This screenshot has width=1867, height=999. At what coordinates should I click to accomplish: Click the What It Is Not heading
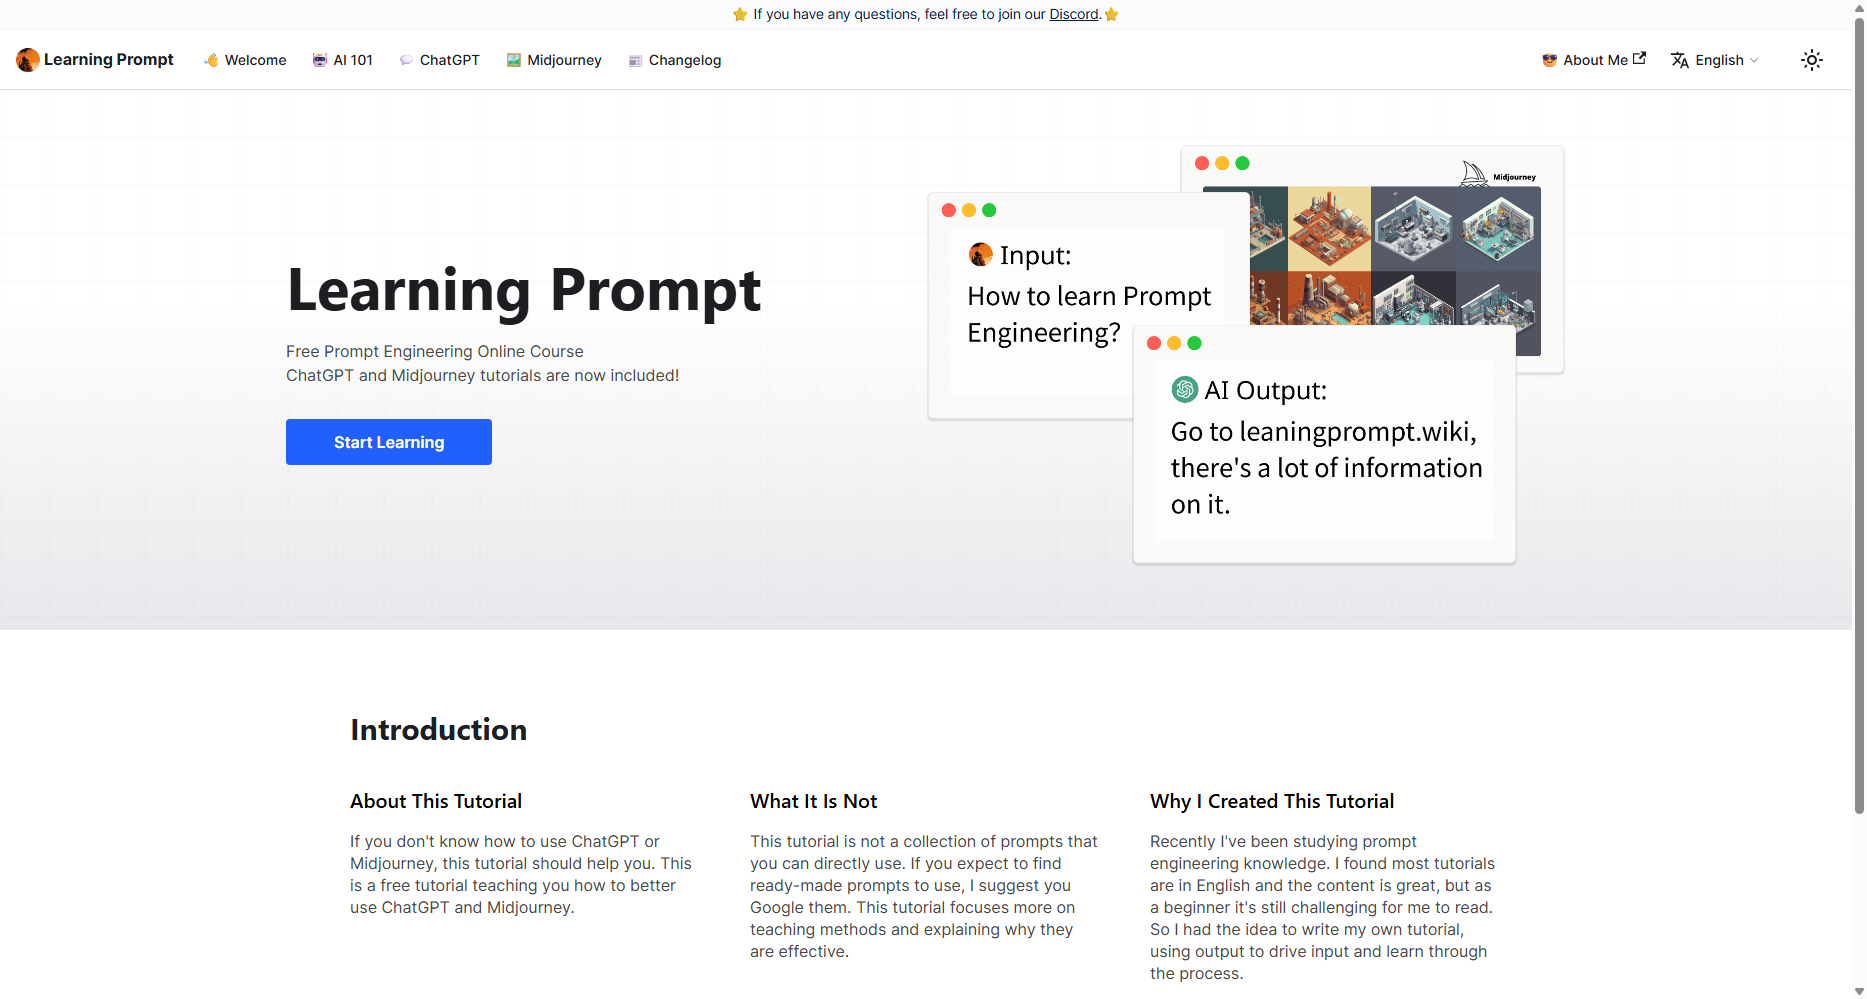[814, 801]
